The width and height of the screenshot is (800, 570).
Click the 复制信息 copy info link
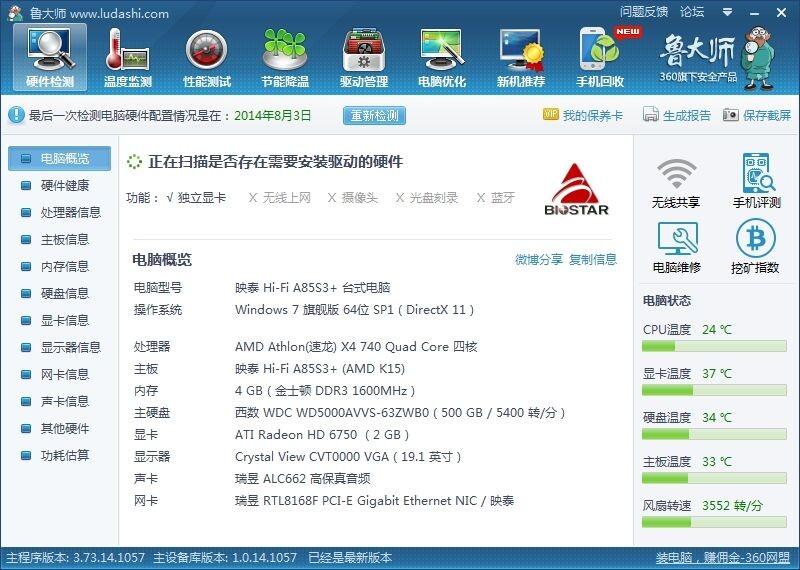[x=593, y=260]
